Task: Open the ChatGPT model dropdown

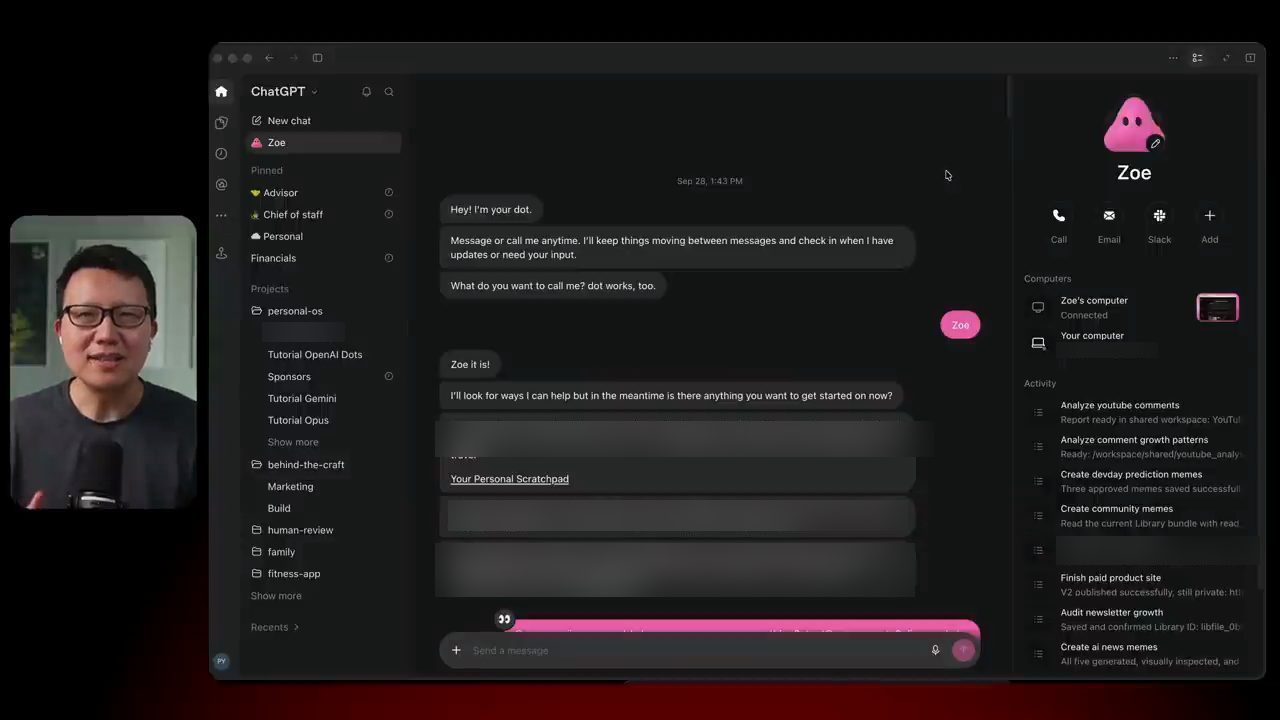Action: pos(284,91)
